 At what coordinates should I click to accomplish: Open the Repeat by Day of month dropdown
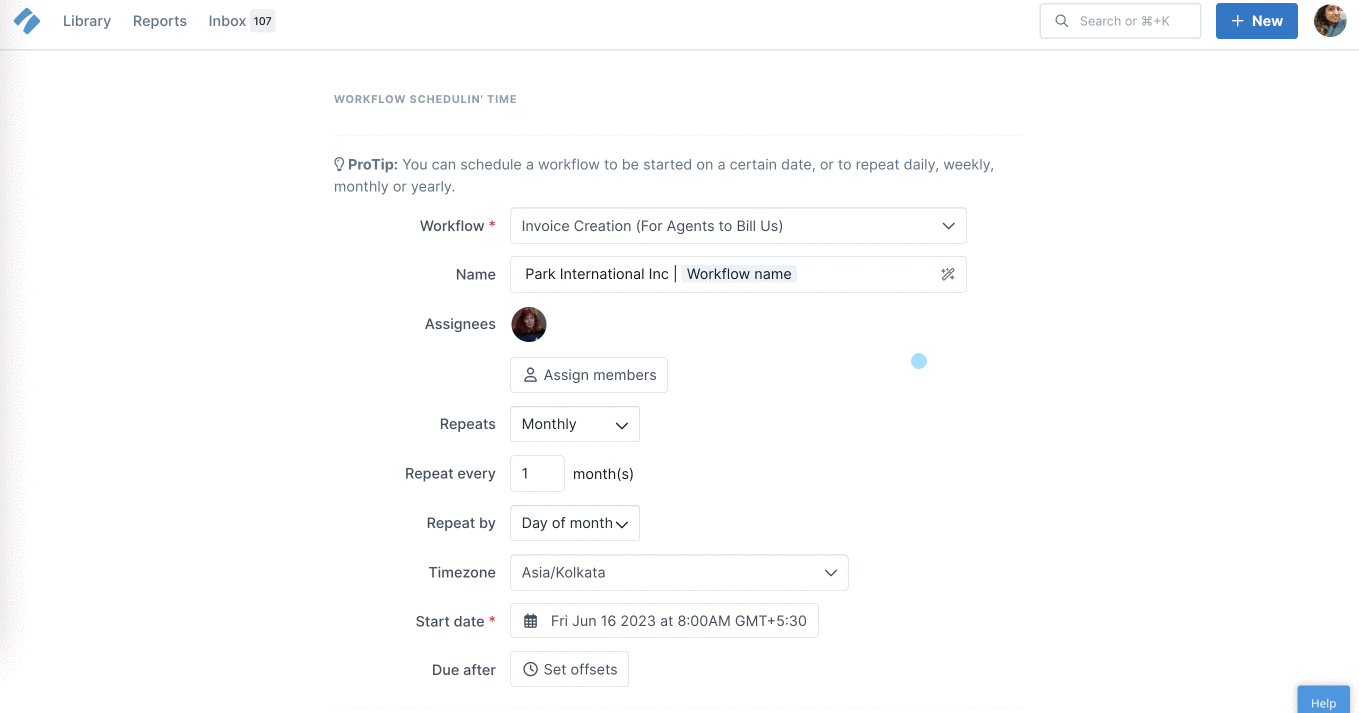pos(575,523)
